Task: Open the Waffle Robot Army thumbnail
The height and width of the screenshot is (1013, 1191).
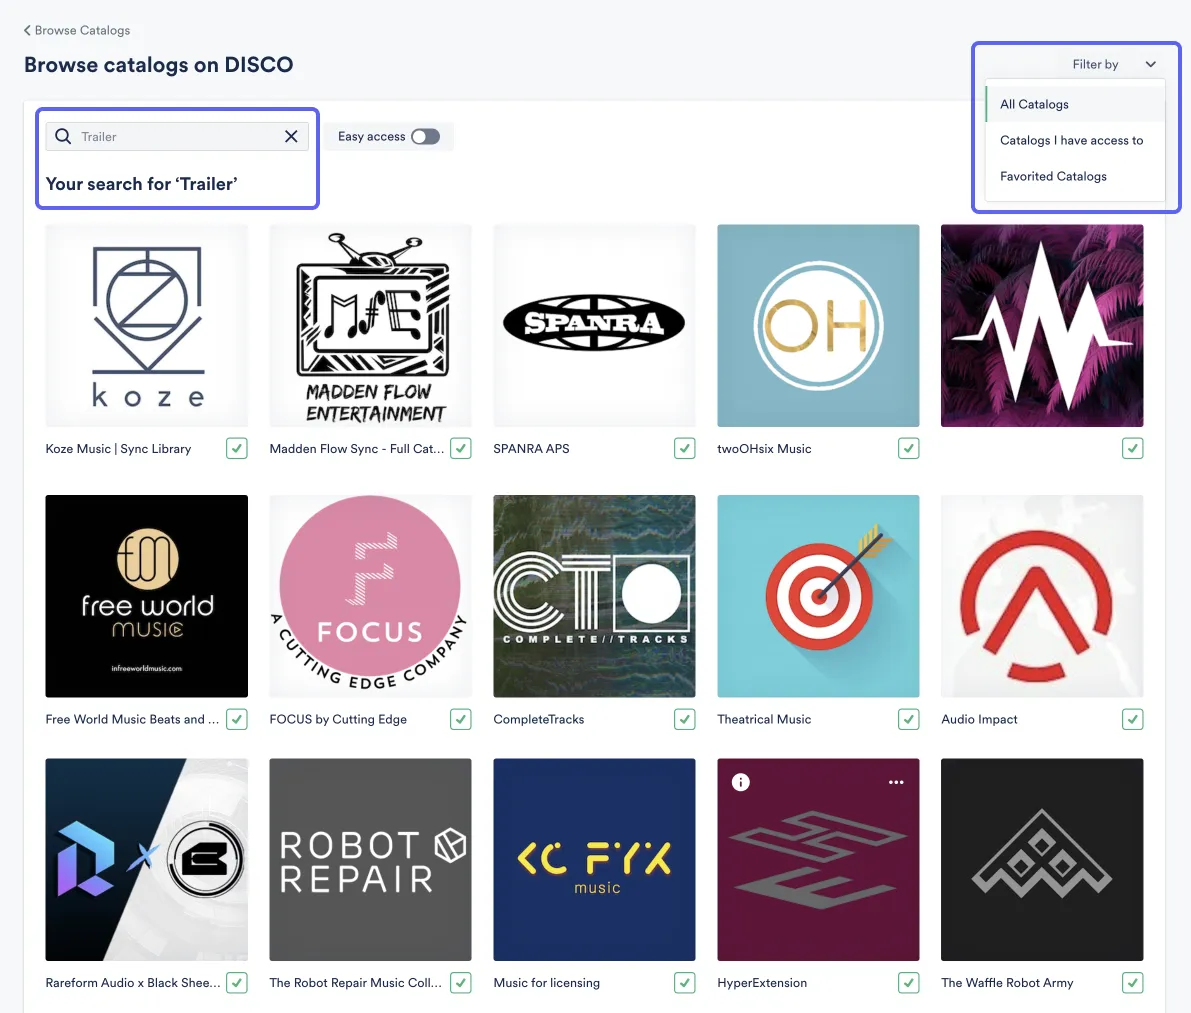Action: 1042,860
